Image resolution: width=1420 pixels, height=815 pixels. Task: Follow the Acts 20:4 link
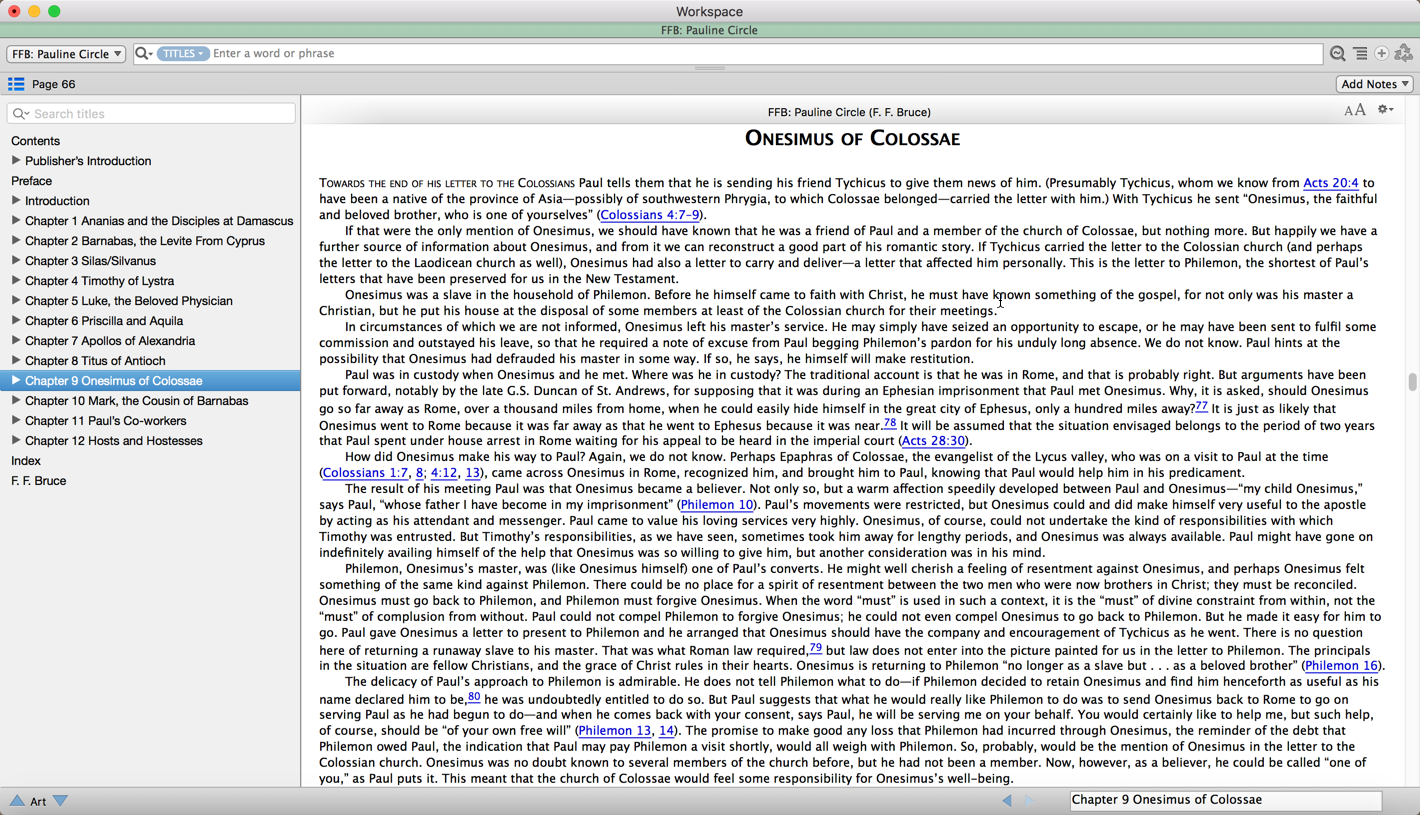1331,183
